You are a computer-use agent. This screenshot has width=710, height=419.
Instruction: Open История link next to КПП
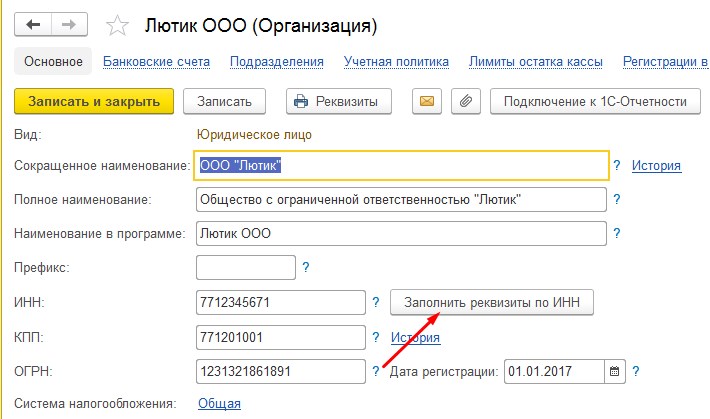click(415, 337)
